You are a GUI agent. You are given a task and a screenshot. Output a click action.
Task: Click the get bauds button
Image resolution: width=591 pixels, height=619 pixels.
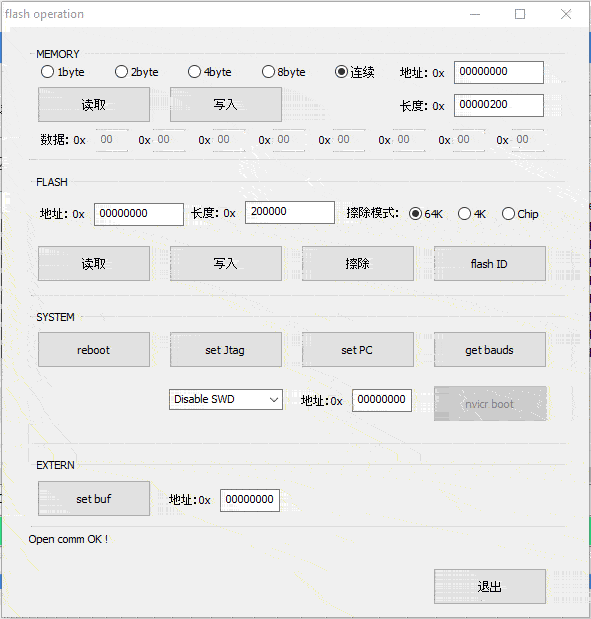pos(490,350)
